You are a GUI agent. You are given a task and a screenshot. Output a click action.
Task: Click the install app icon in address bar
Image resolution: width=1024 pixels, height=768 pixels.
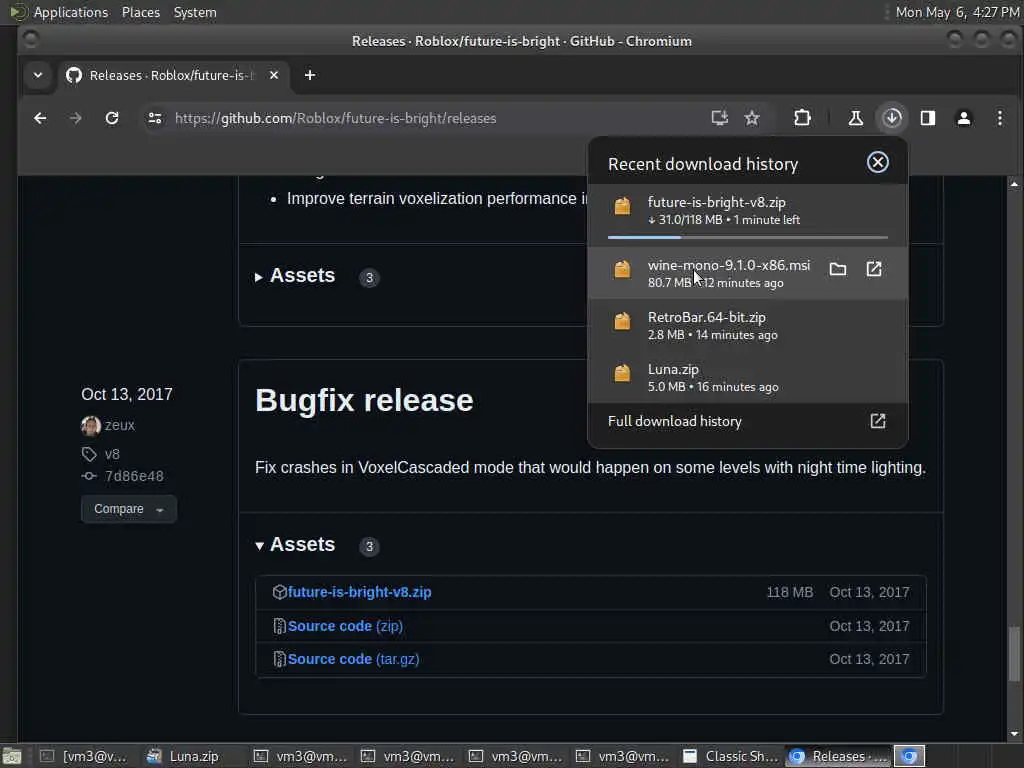pyautogui.click(x=719, y=118)
